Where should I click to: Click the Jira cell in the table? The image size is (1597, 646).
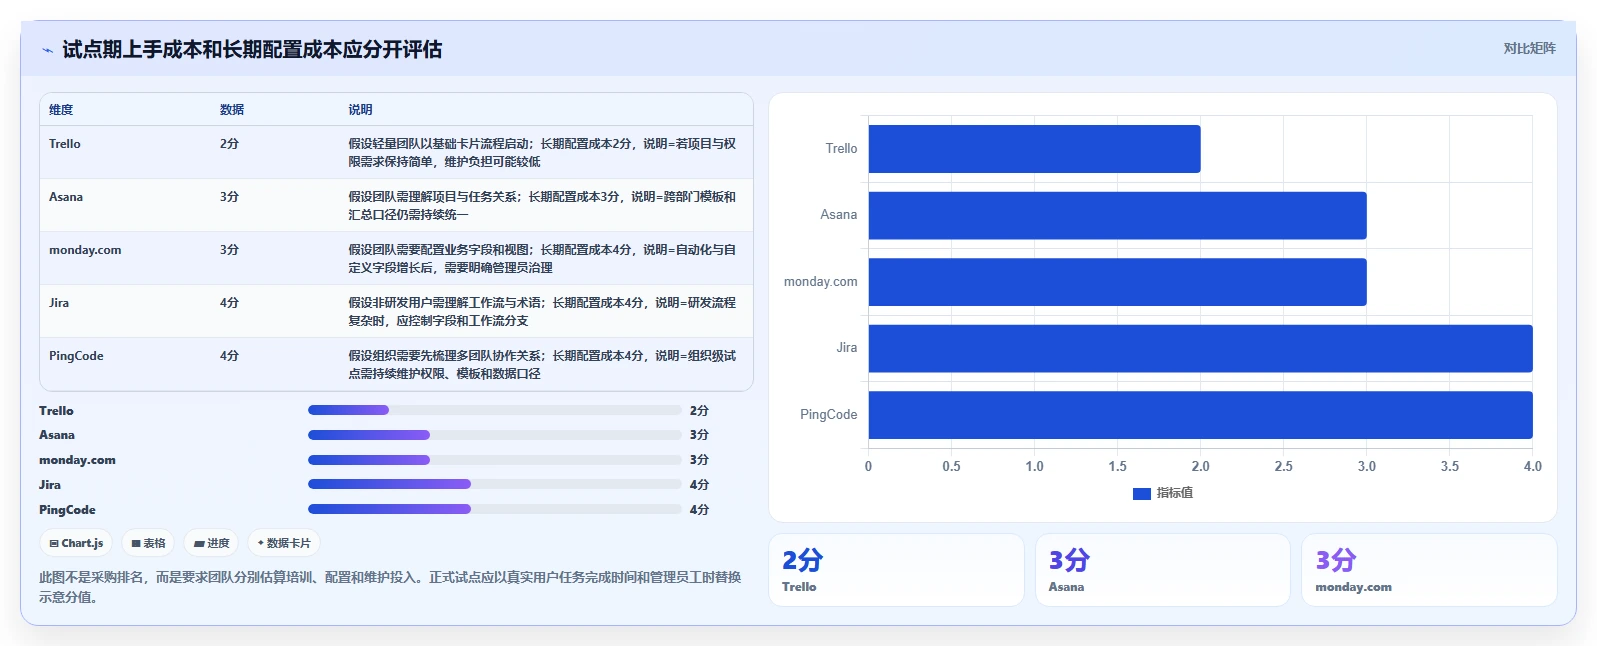pos(59,303)
